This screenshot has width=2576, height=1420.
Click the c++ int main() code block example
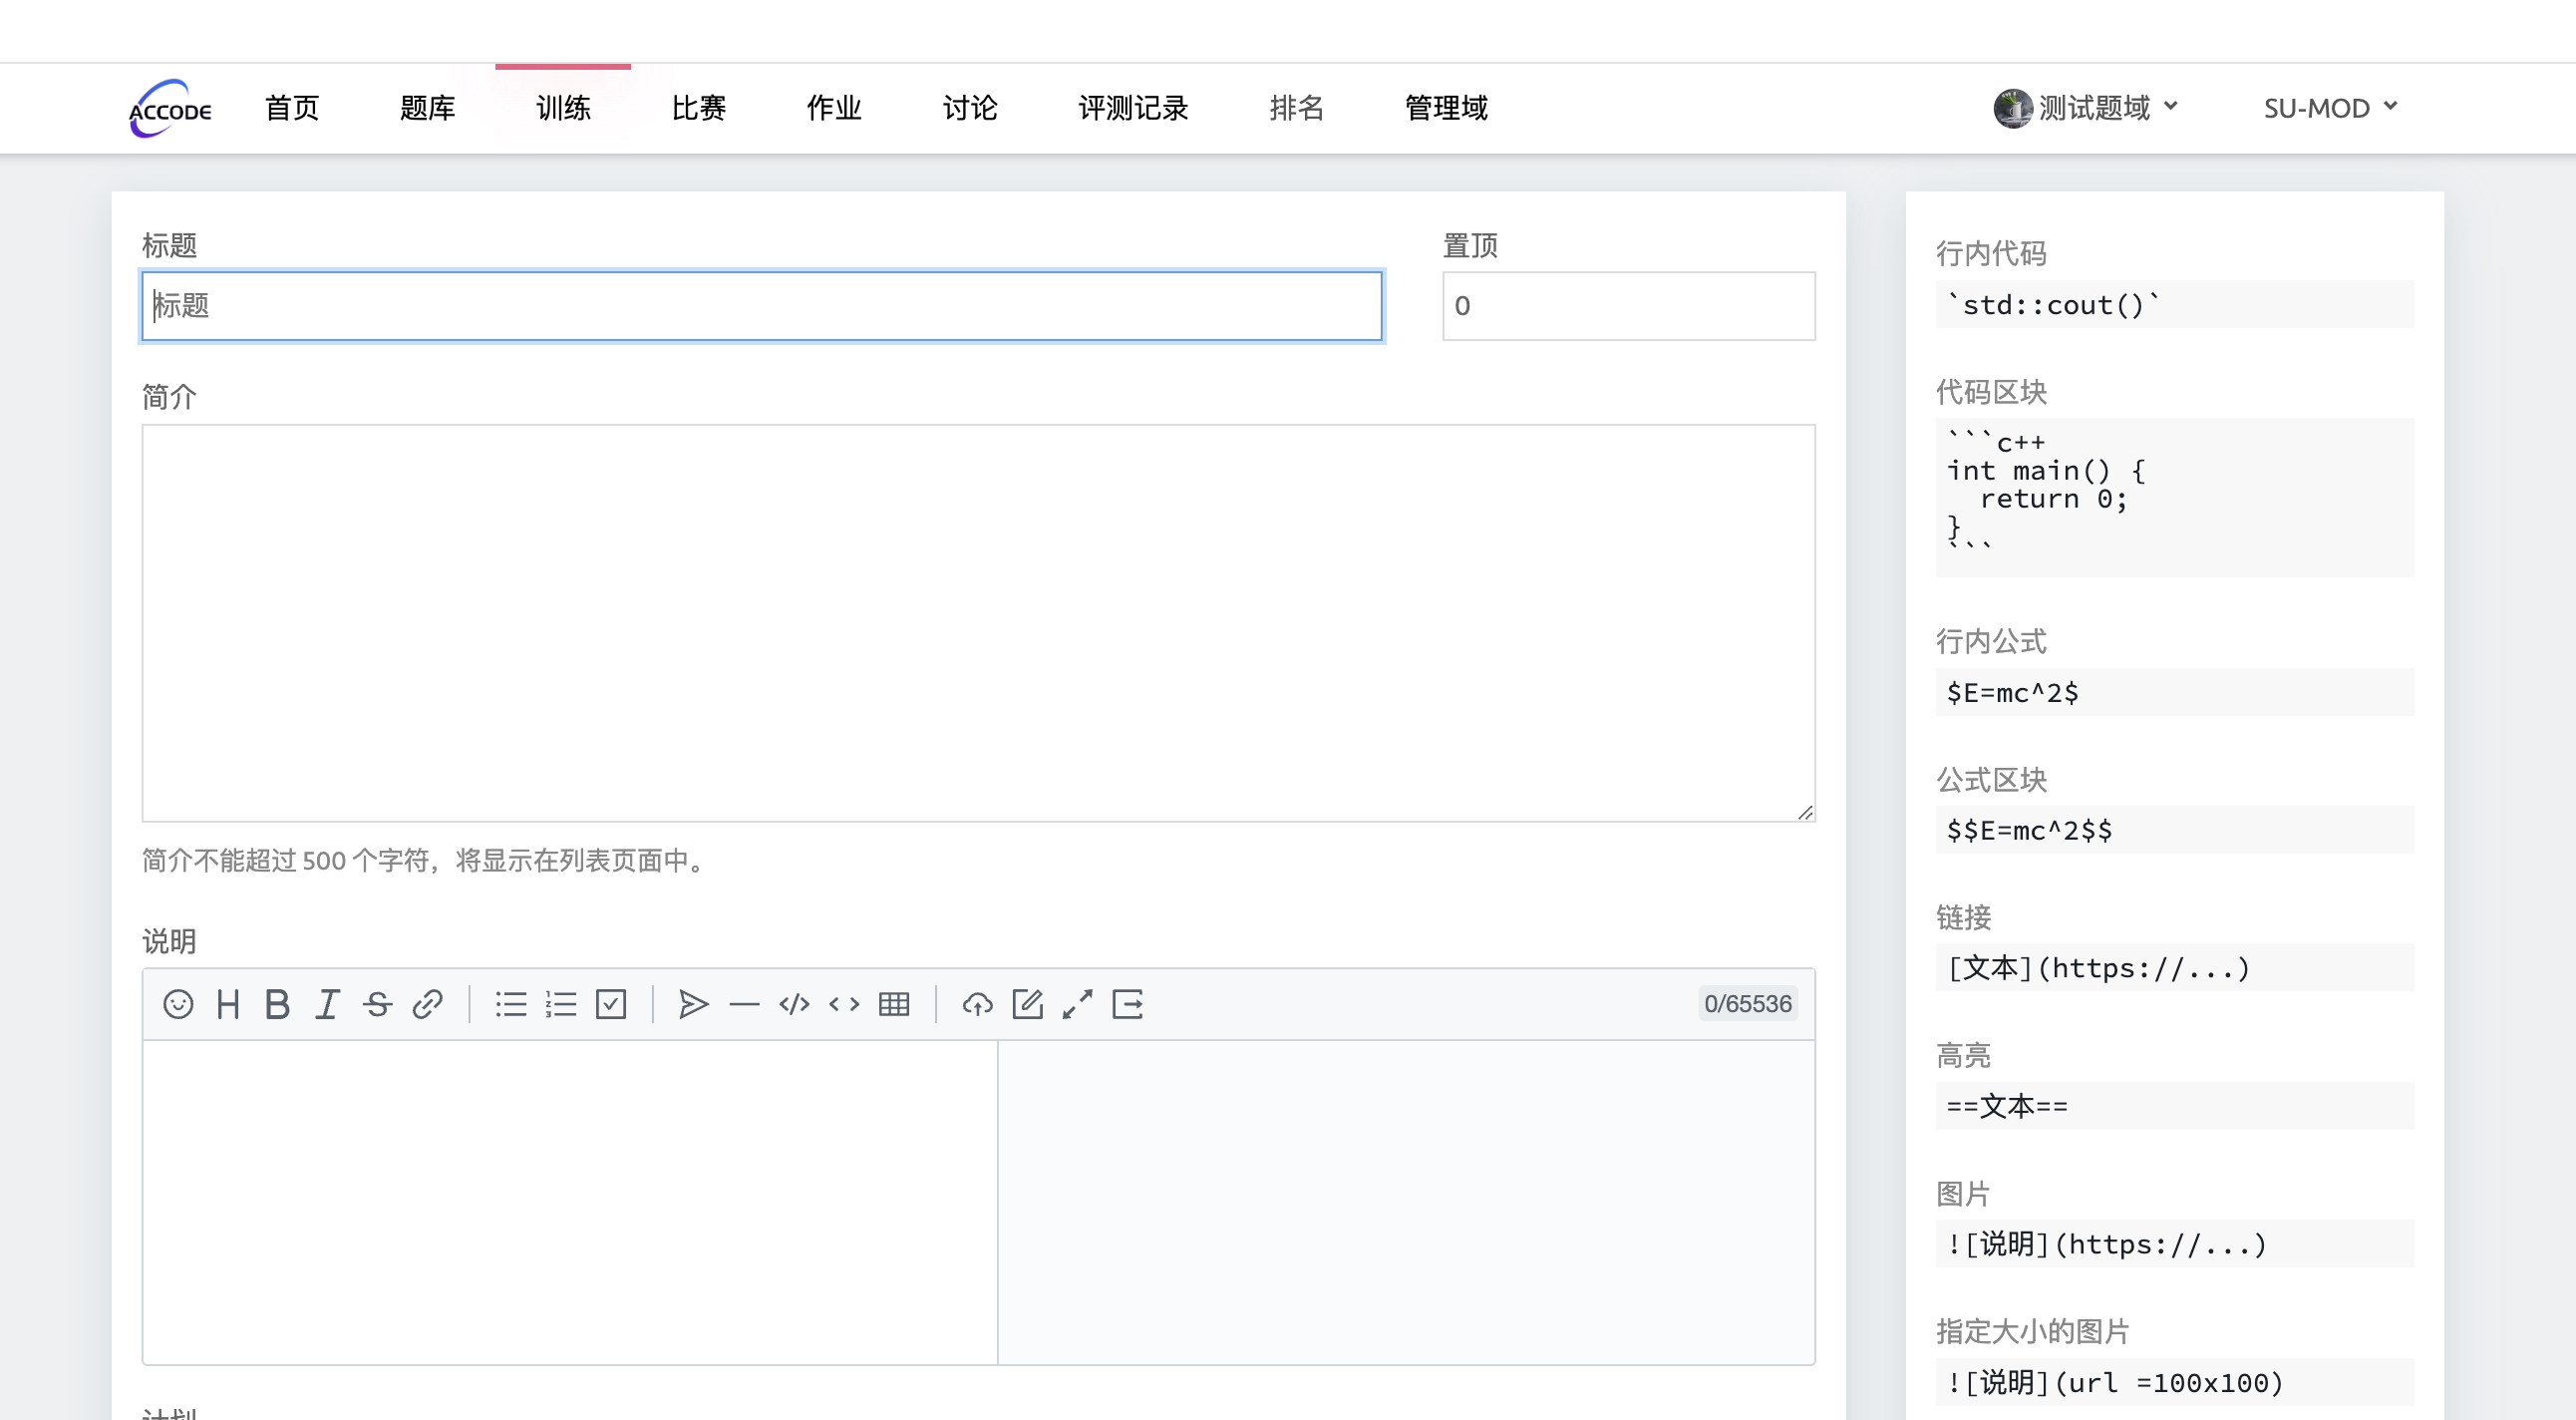point(2174,497)
